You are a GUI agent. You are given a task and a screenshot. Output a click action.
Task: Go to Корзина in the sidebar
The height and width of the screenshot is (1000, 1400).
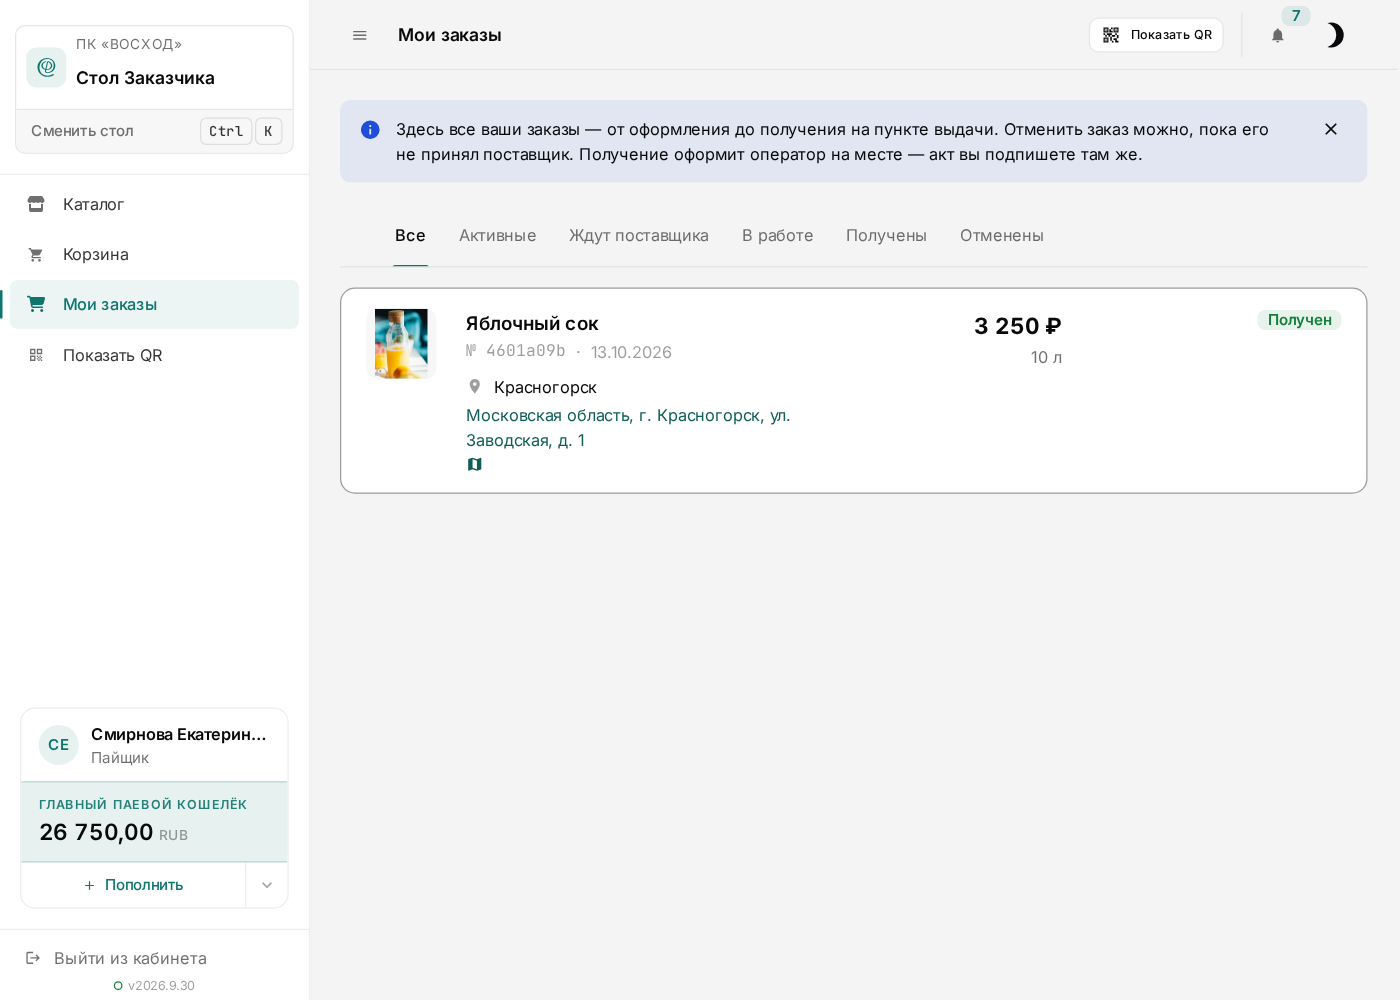click(154, 254)
